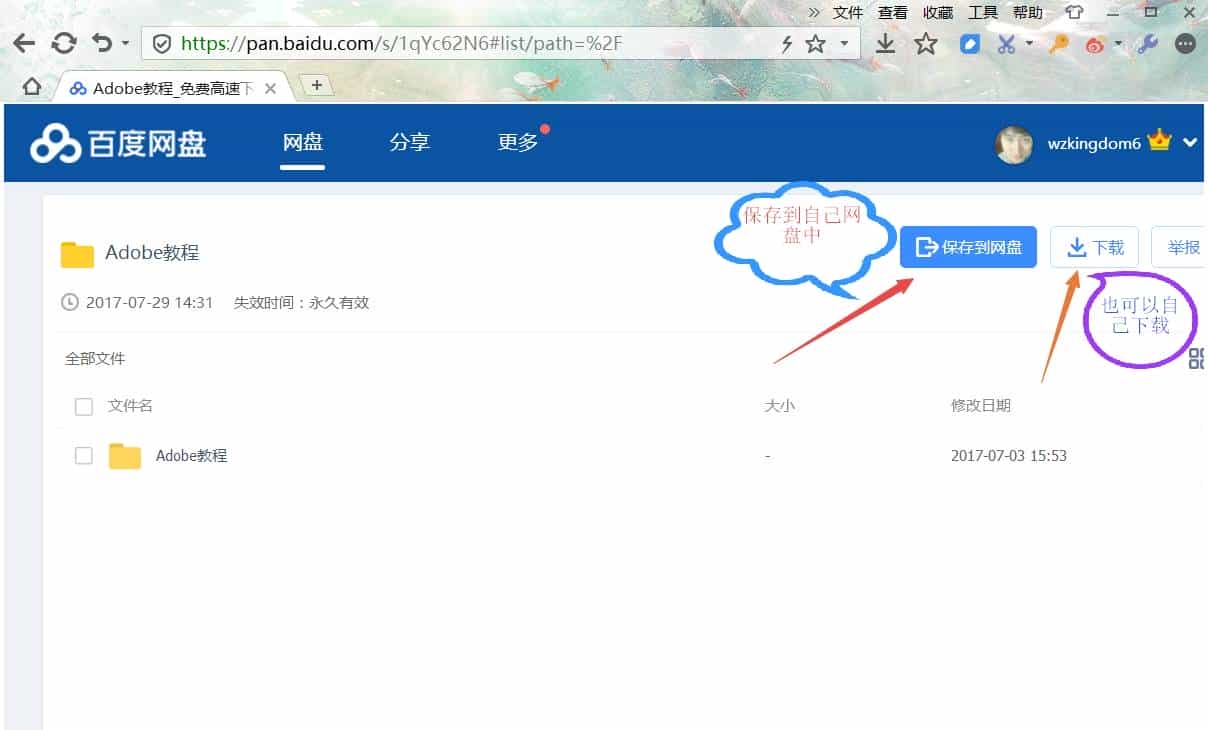Click the 下载 download button
1208x730 pixels.
[1094, 247]
